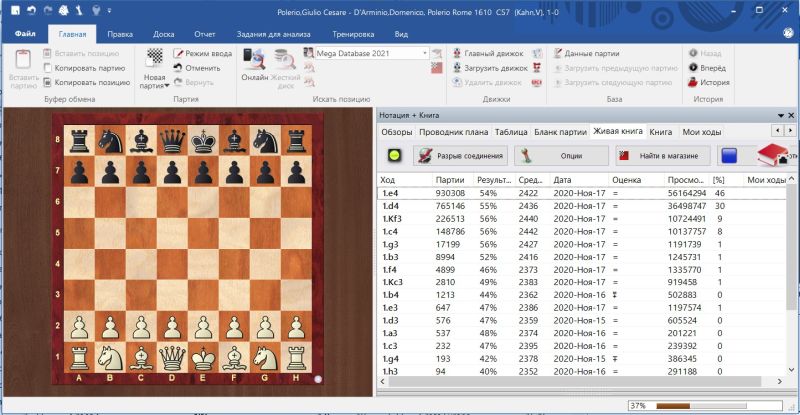Expand the Mega Database 2021 dropdown
The width and height of the screenshot is (800, 415).
[425, 53]
